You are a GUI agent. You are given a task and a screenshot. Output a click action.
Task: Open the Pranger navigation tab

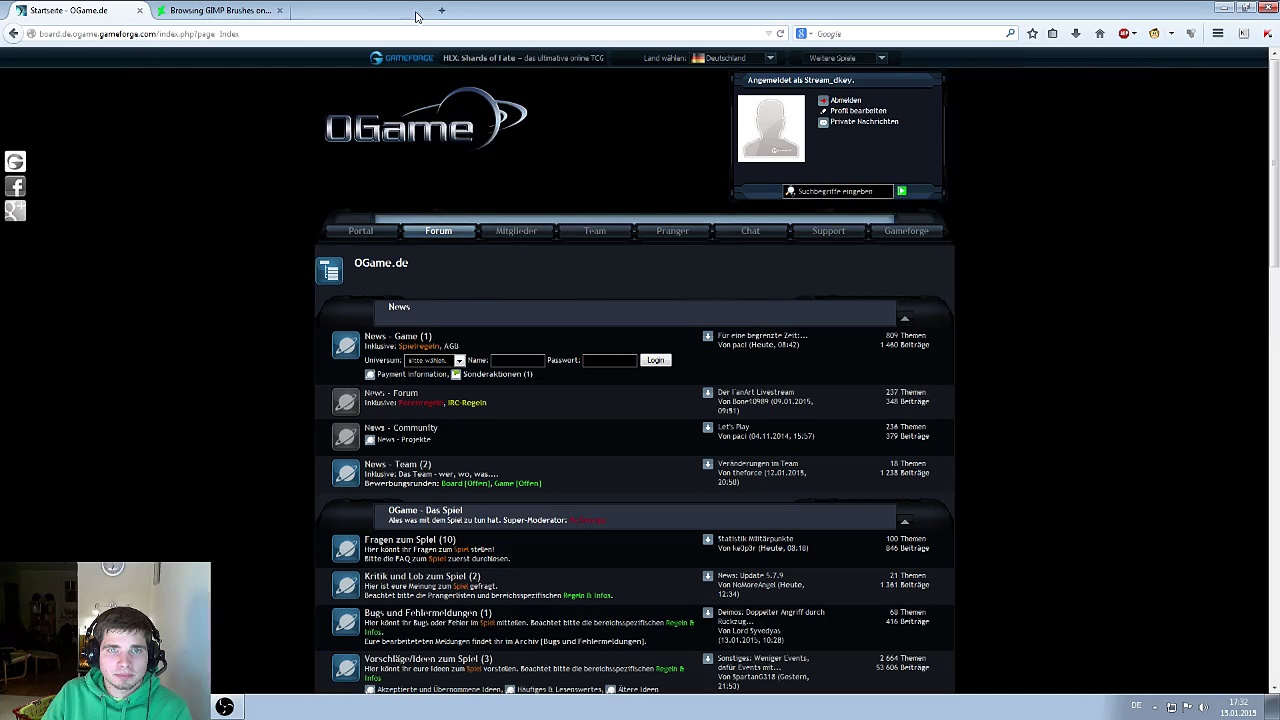click(672, 231)
